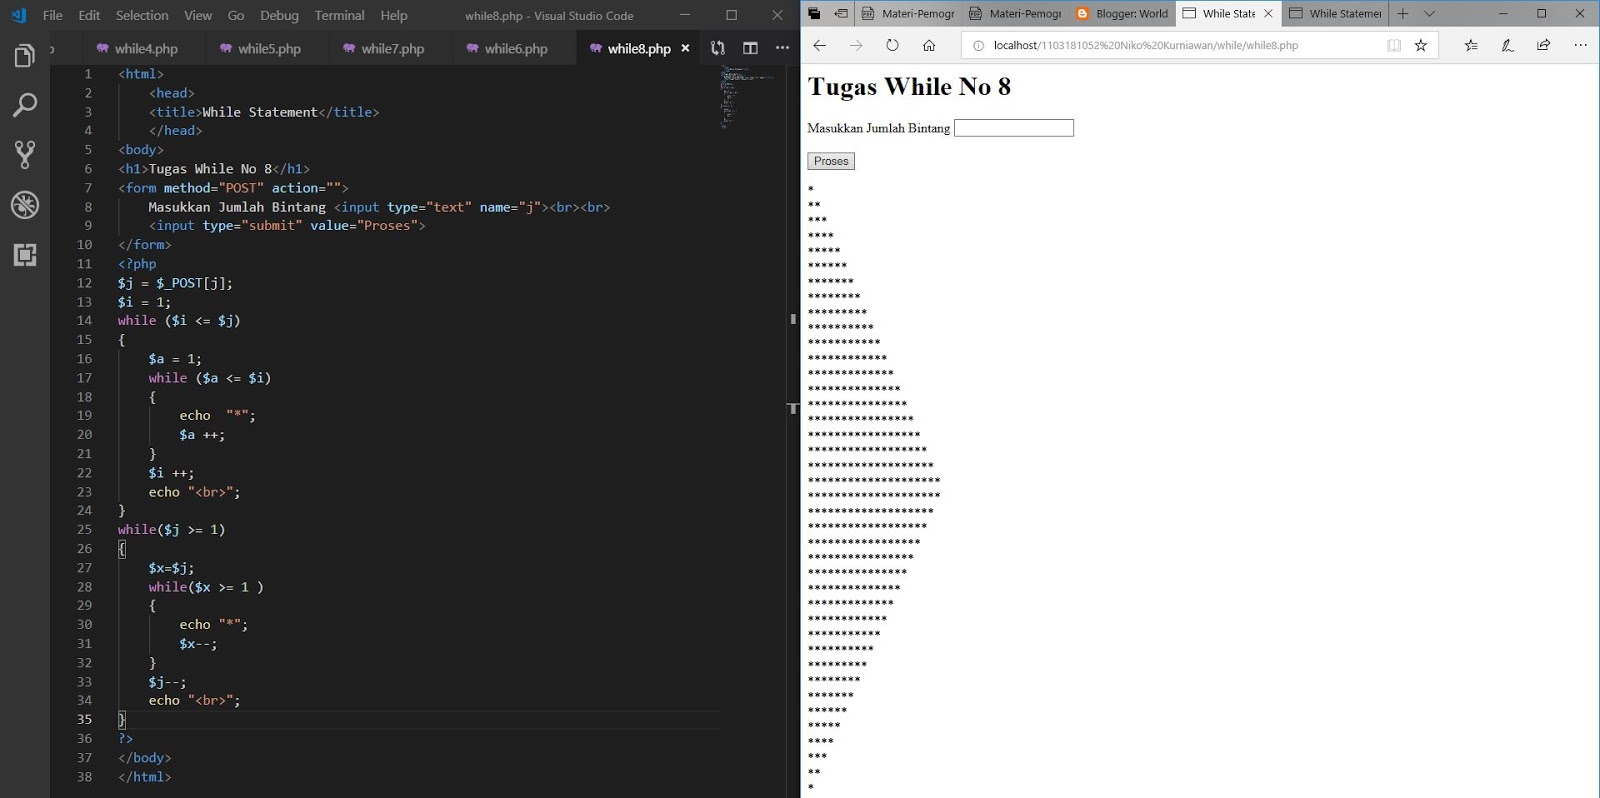Open the Debug menu

[x=279, y=15]
